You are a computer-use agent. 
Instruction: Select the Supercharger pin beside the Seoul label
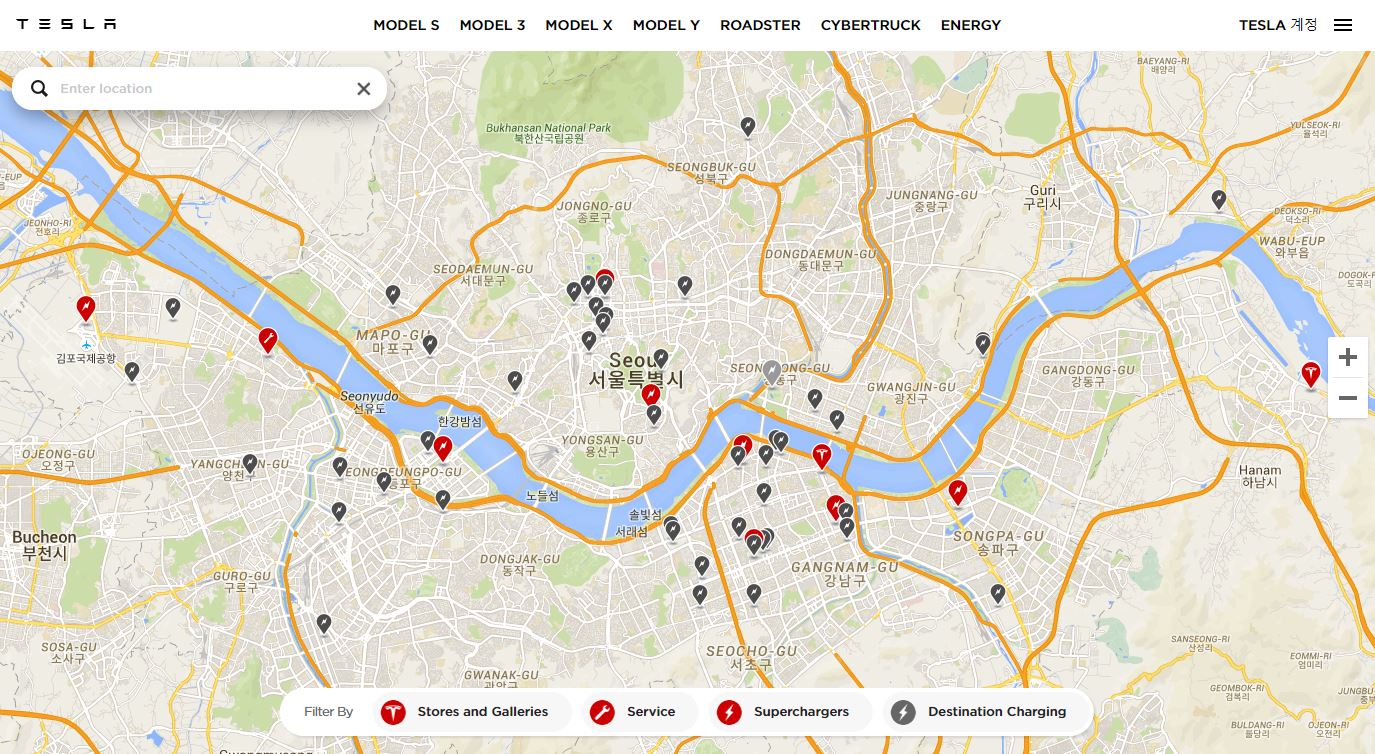651,396
